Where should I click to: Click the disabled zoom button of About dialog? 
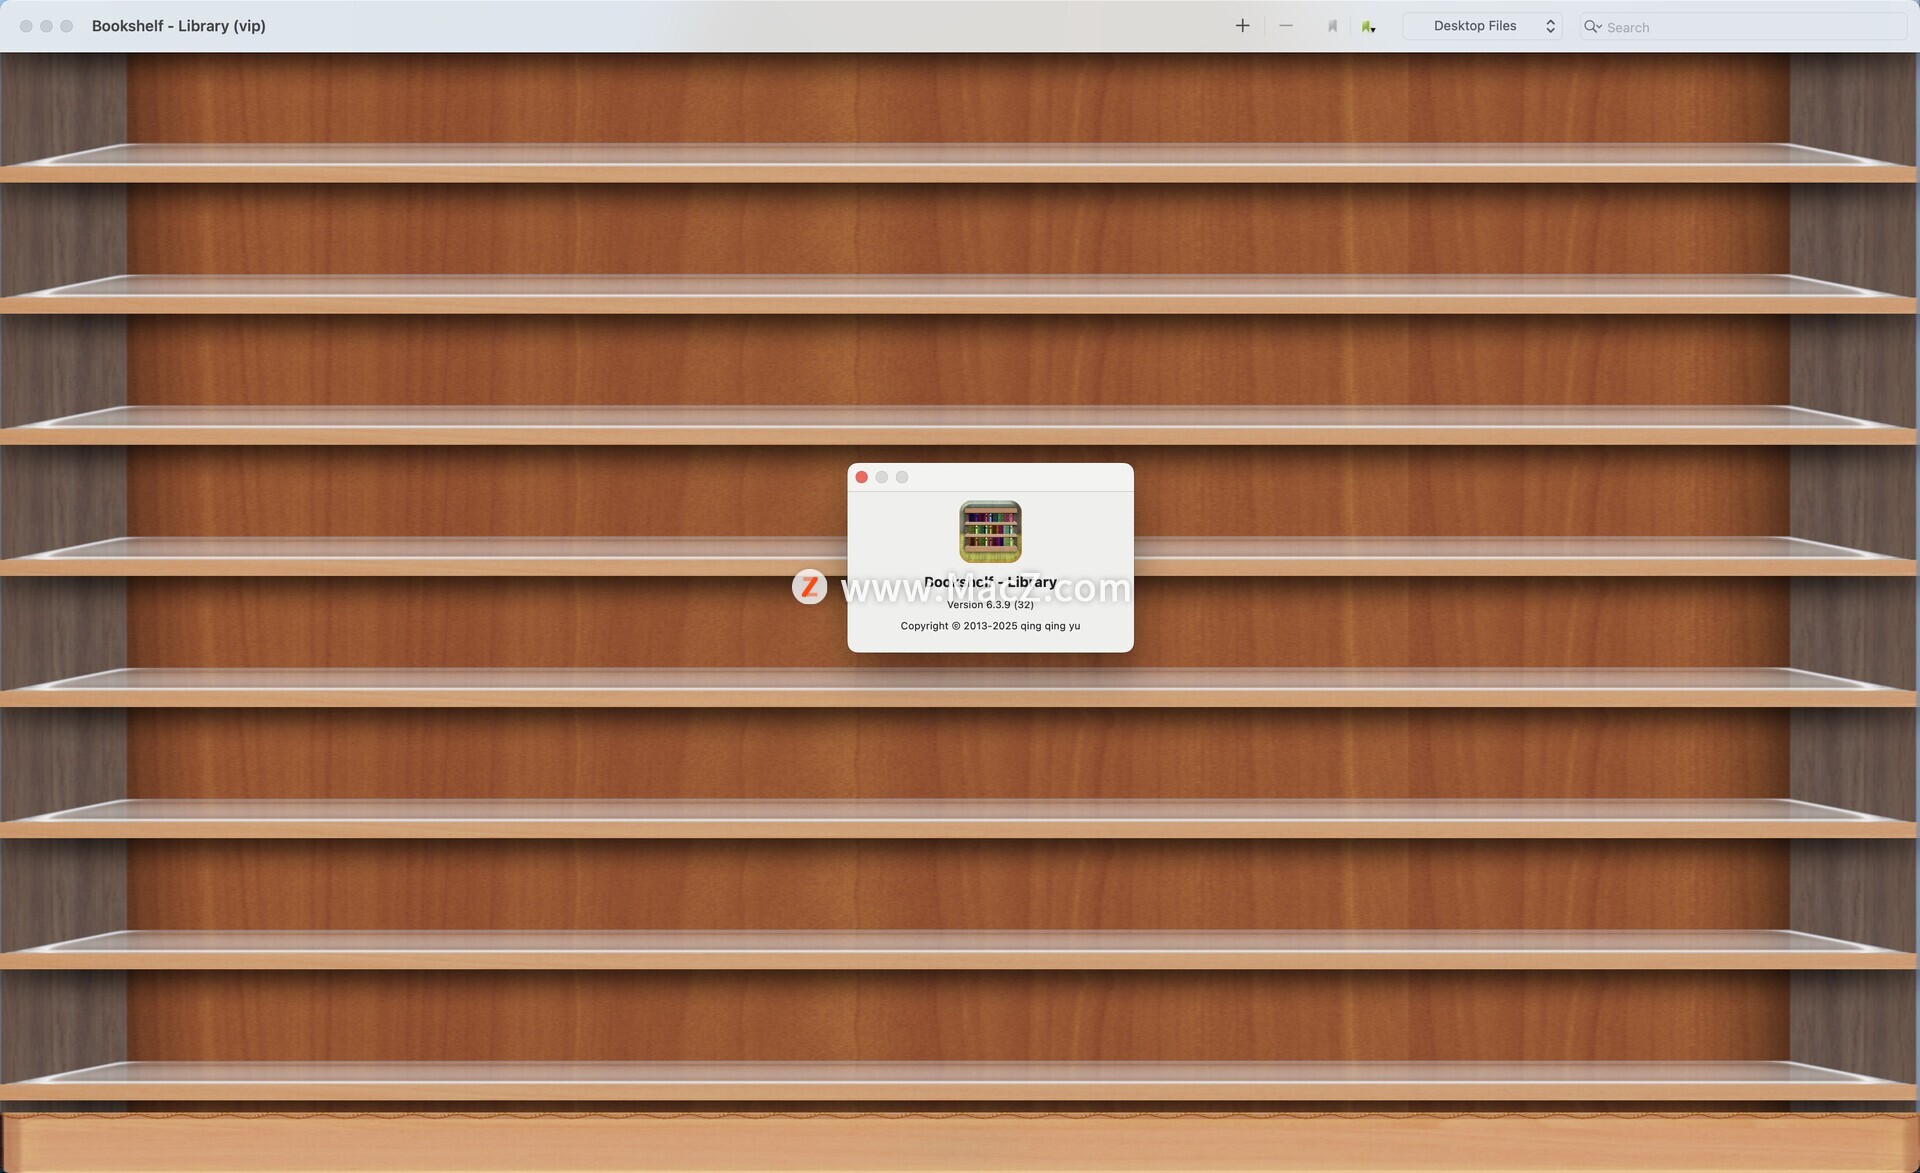(x=902, y=477)
